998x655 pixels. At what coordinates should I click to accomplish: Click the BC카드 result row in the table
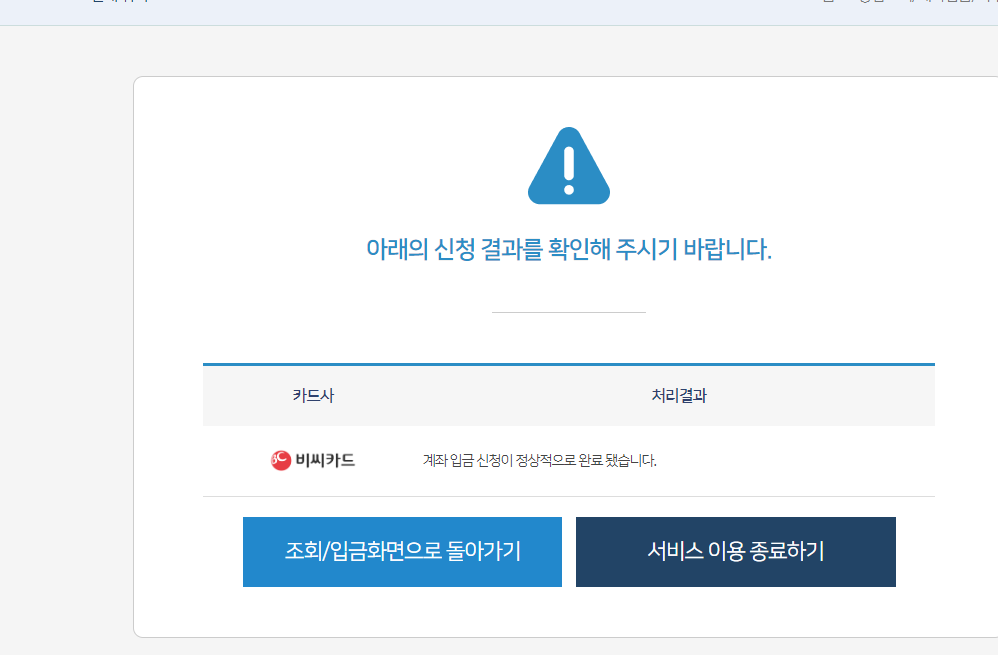(569, 459)
